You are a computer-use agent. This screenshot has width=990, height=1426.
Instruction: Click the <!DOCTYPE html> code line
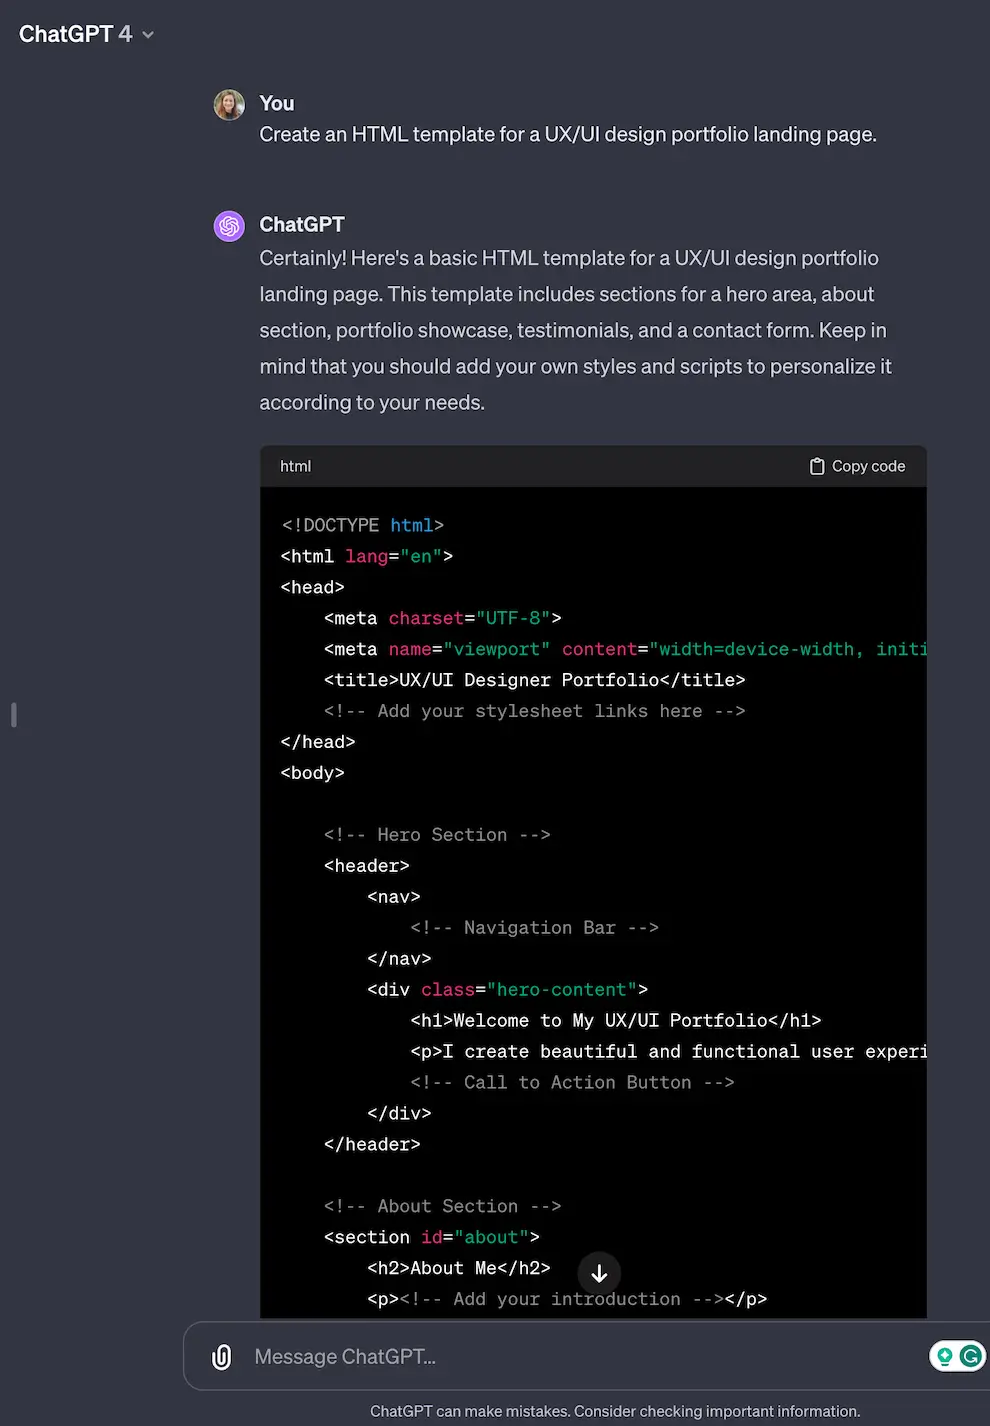(x=362, y=525)
